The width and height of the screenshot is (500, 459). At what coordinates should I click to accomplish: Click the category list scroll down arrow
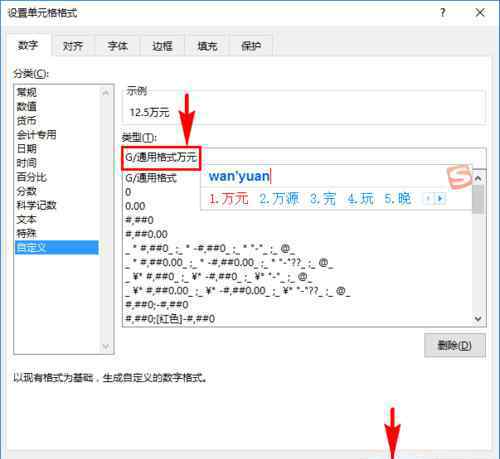(x=106, y=346)
